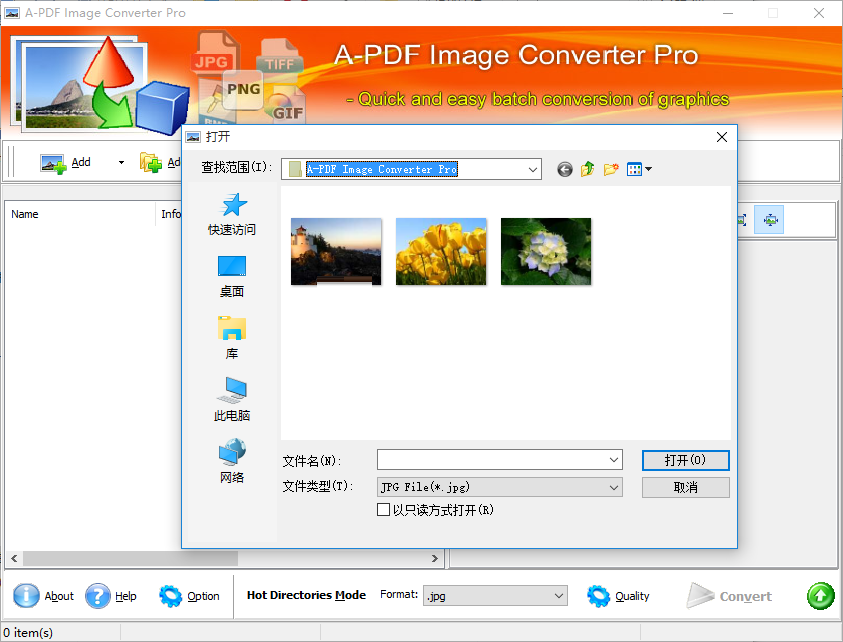Click the About icon

click(x=26, y=596)
